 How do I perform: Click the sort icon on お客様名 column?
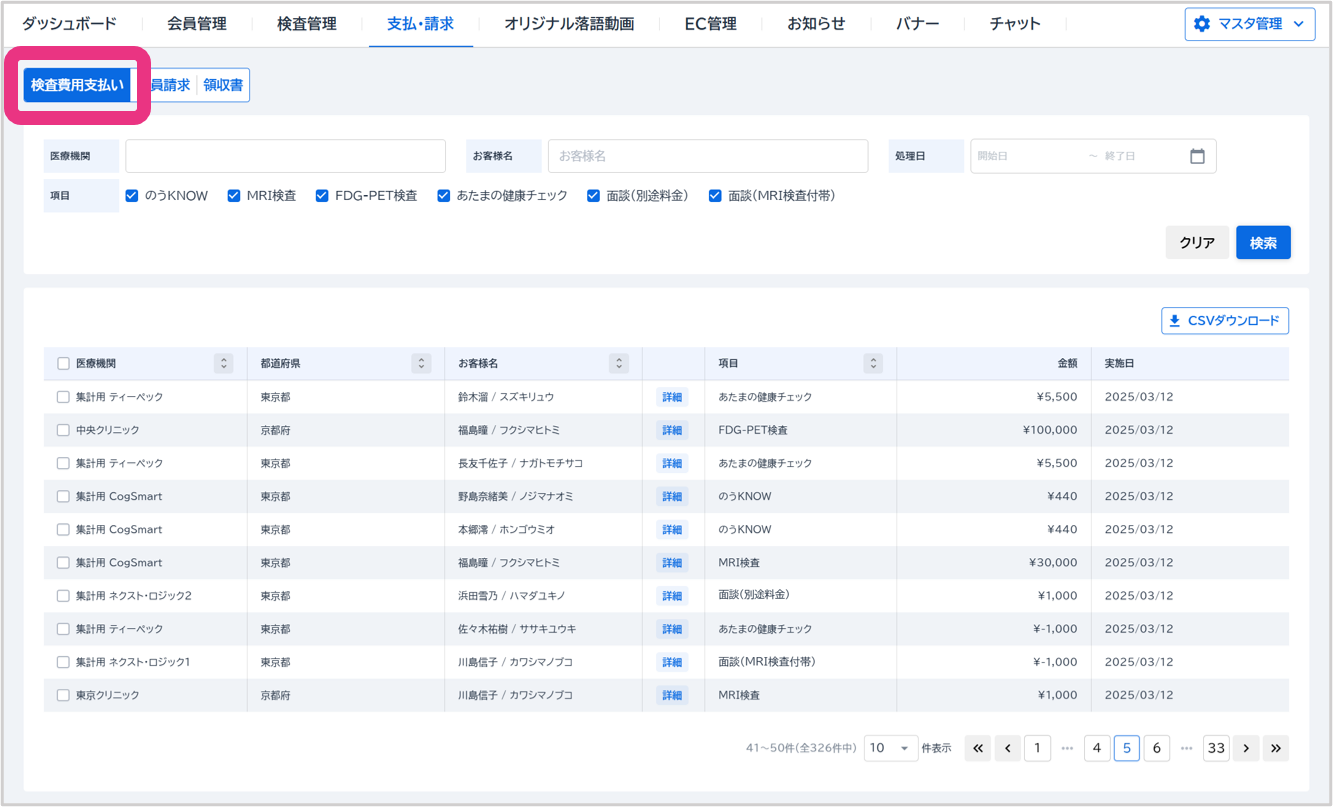(619, 364)
